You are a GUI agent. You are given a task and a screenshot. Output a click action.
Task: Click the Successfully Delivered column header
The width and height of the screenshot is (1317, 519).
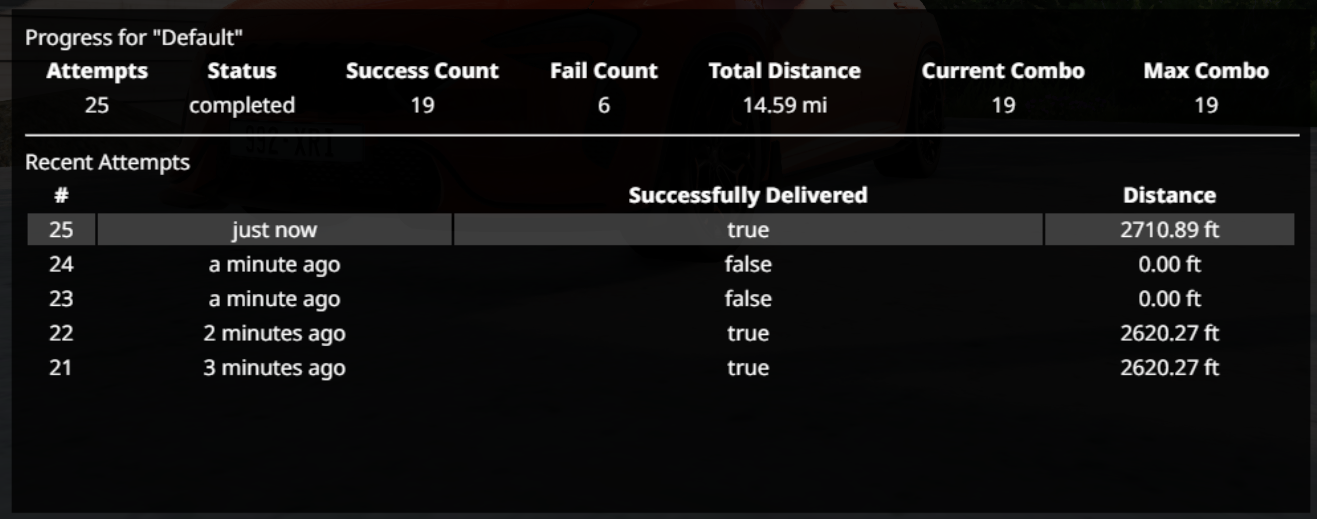pyautogui.click(x=748, y=195)
